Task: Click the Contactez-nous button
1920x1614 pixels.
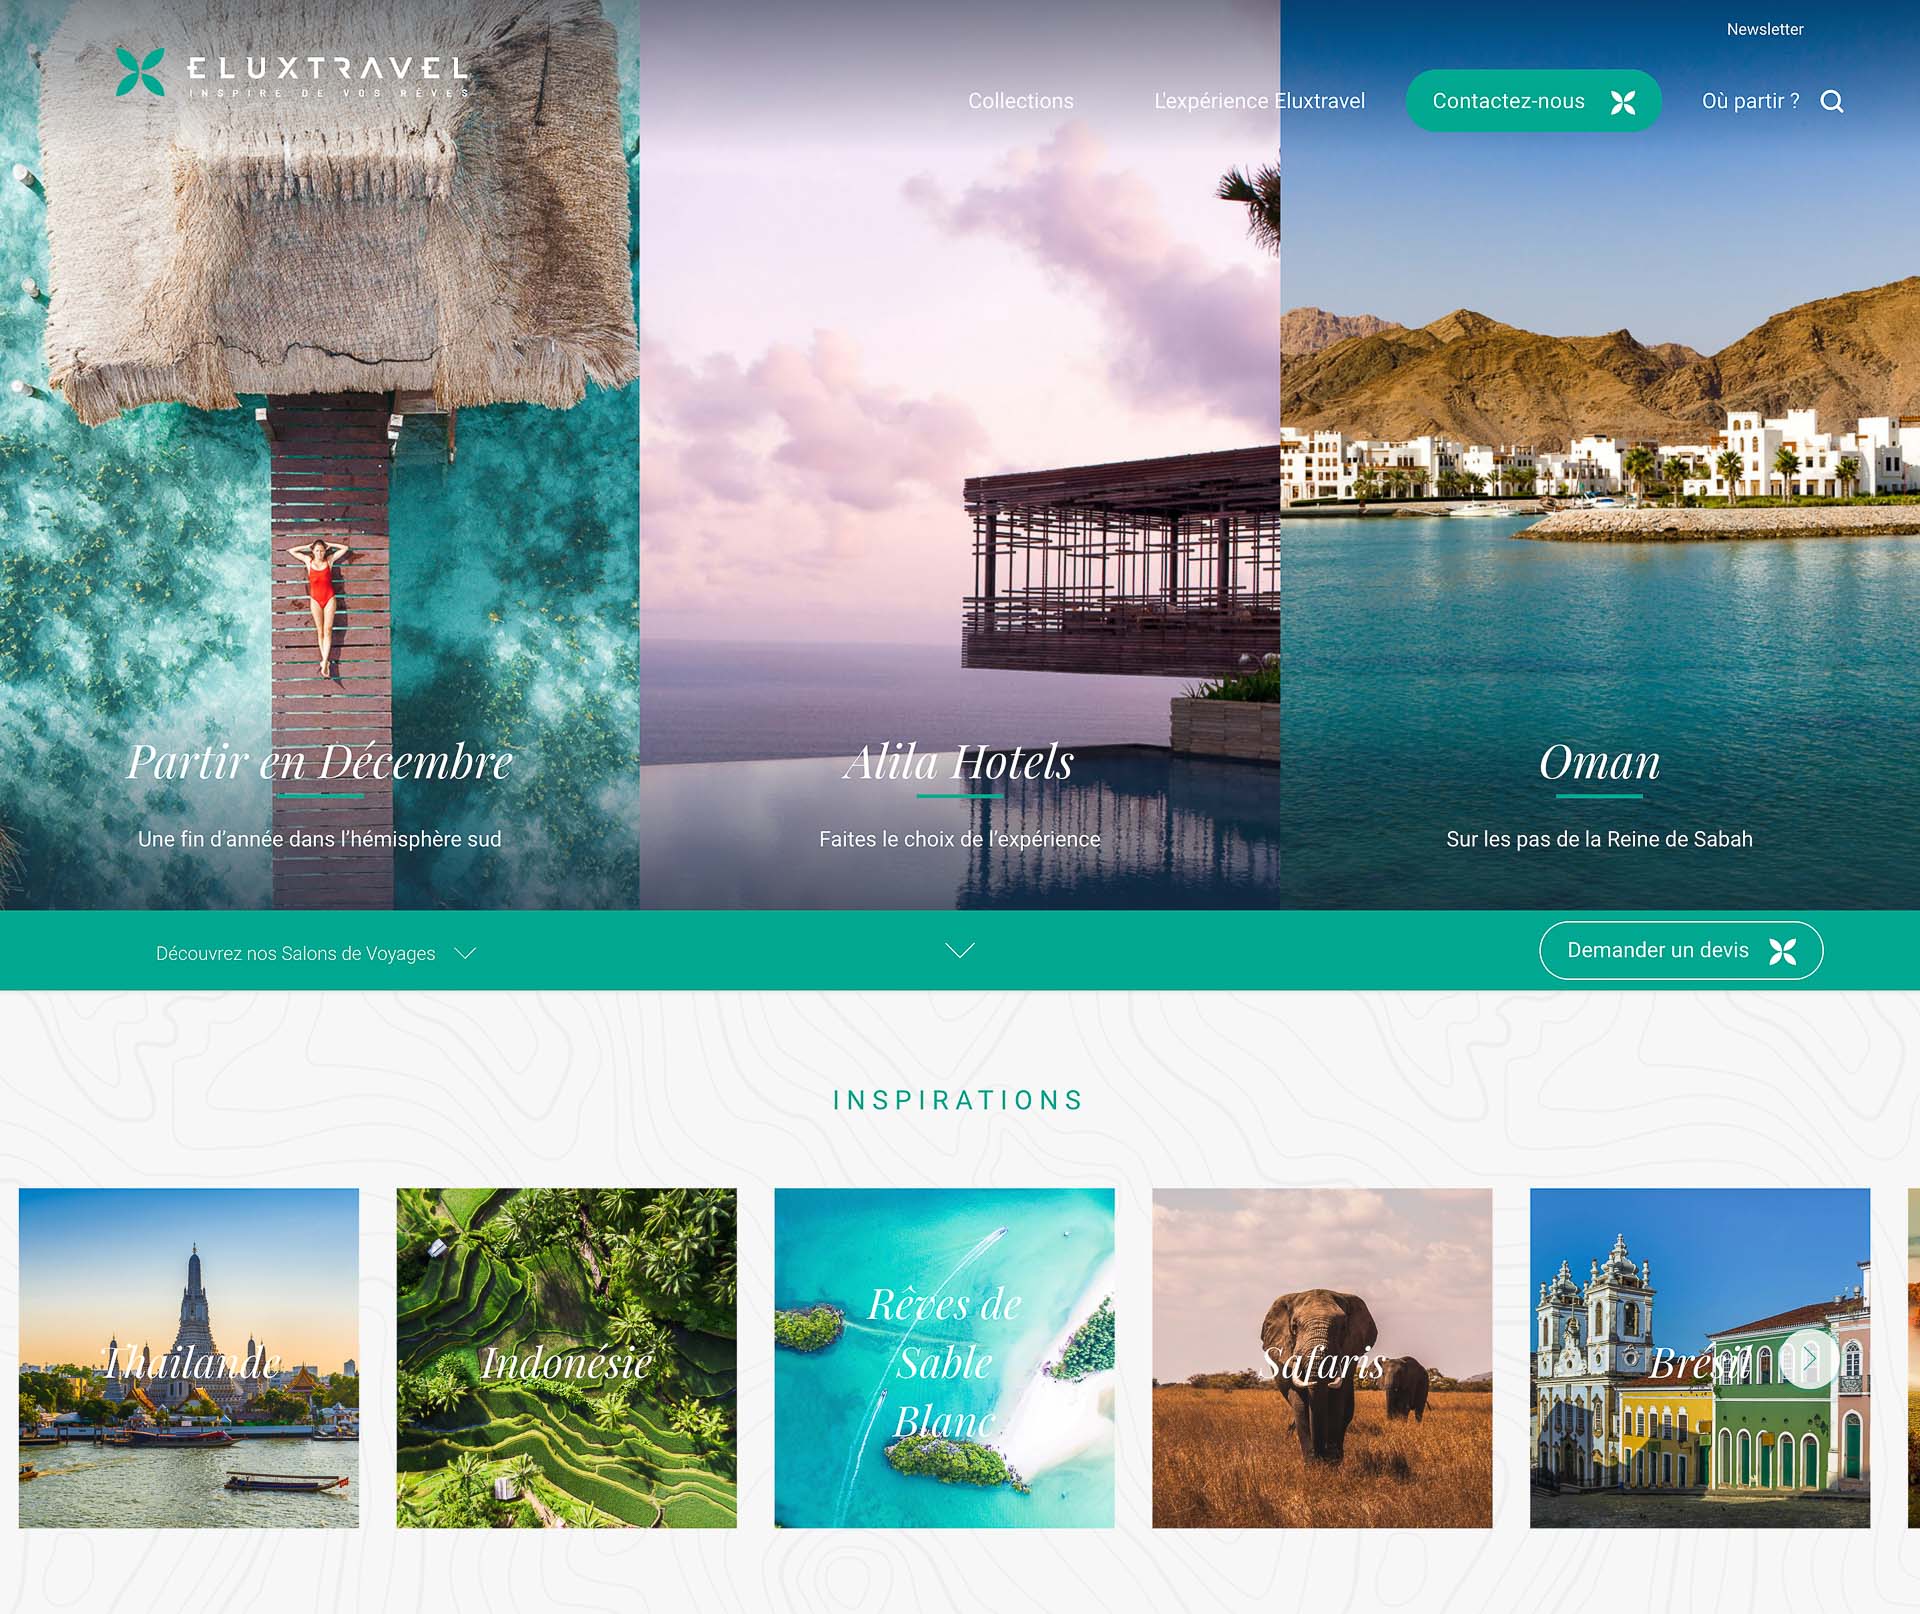Action: [x=1529, y=99]
